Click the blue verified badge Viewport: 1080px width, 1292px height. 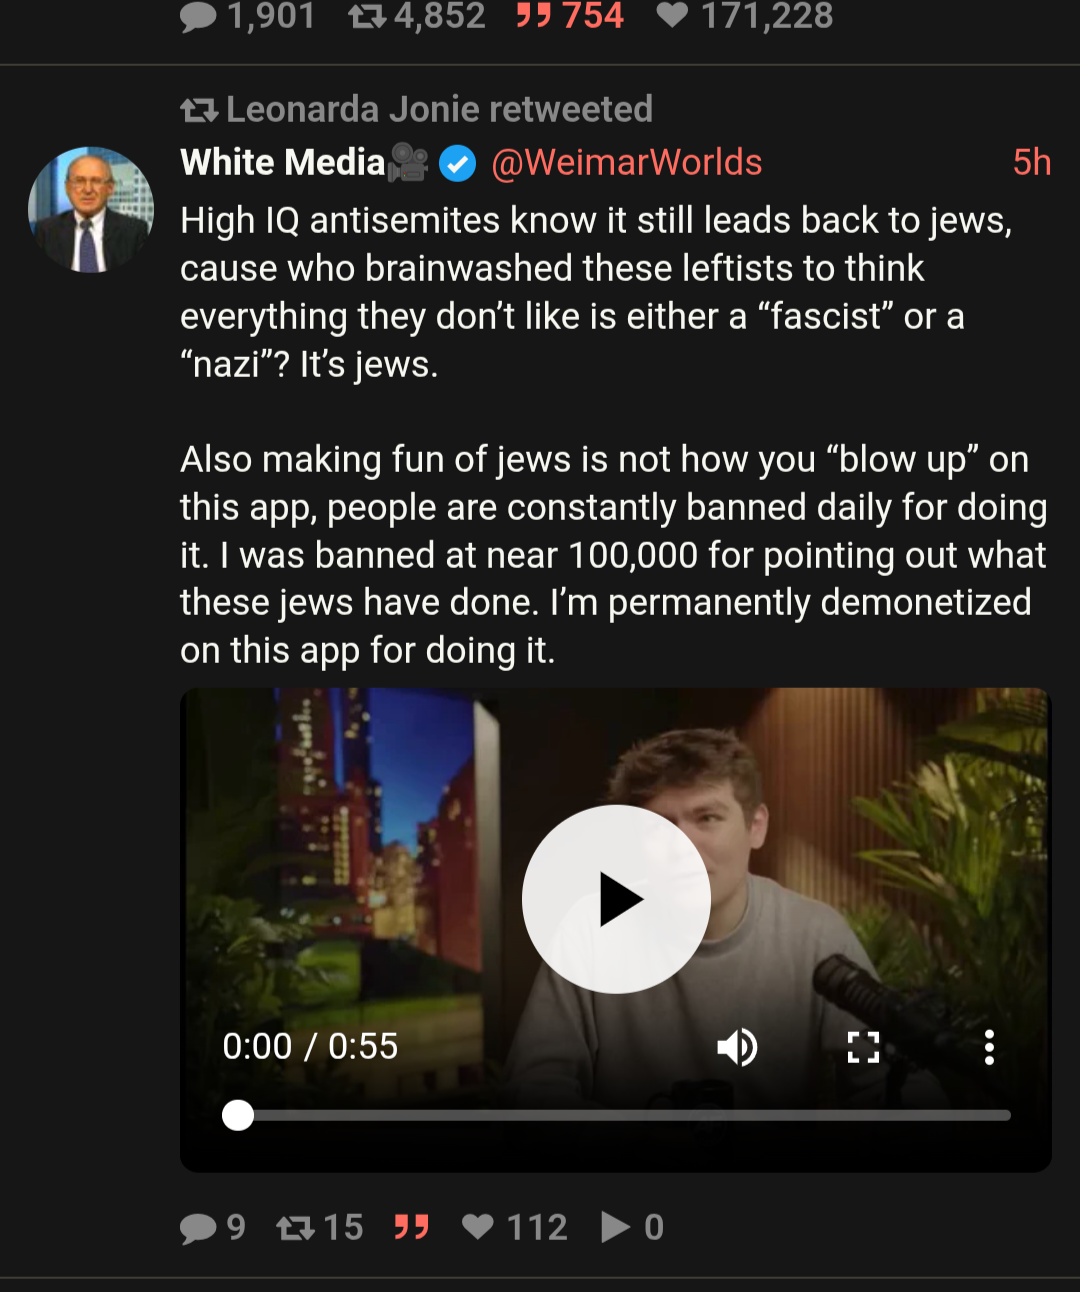[458, 163]
